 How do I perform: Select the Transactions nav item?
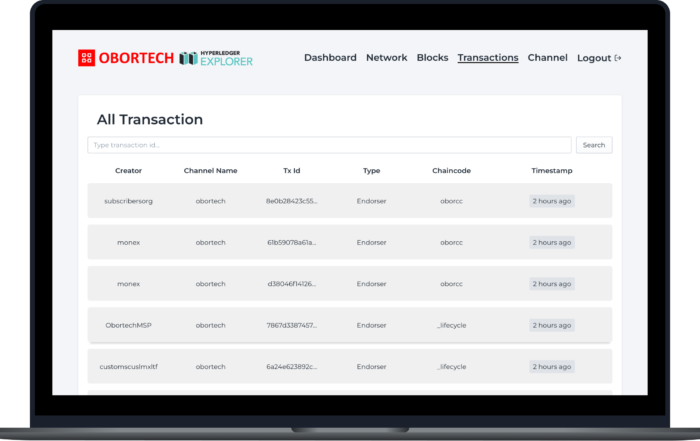pos(488,58)
